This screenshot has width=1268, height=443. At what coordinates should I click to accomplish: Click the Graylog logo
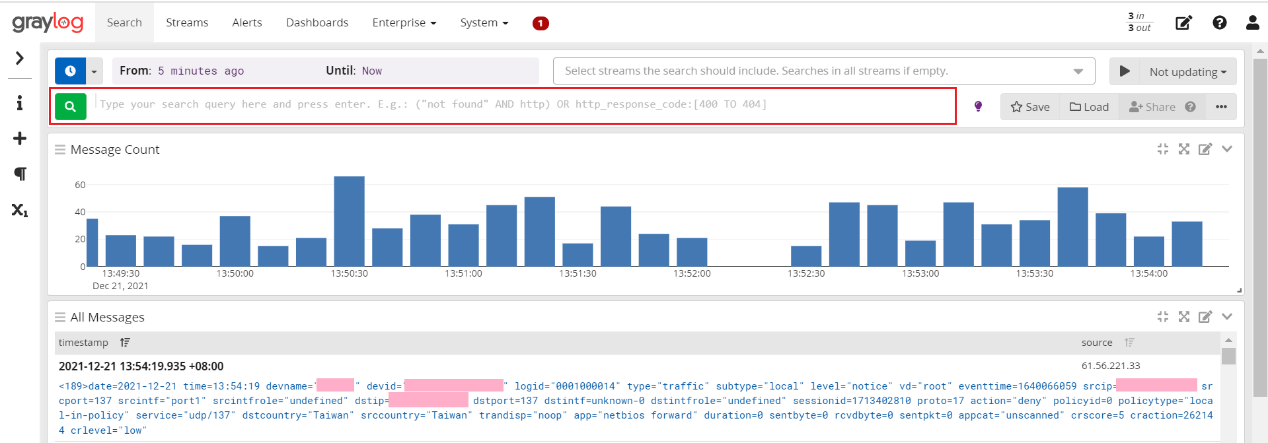(x=48, y=22)
